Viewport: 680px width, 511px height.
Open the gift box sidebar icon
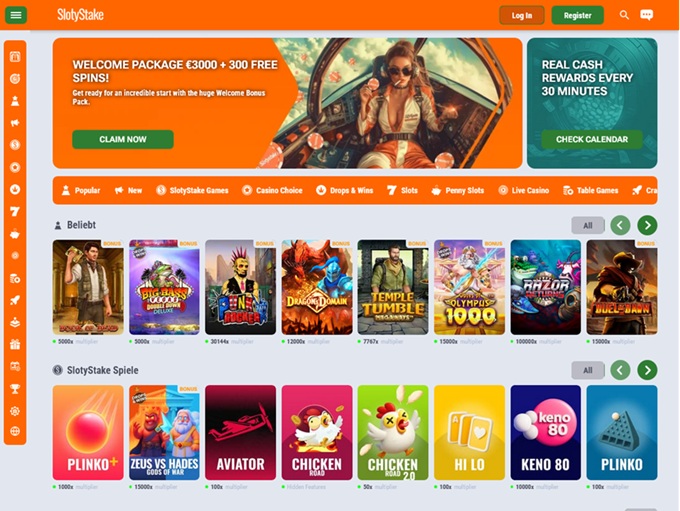click(15, 345)
